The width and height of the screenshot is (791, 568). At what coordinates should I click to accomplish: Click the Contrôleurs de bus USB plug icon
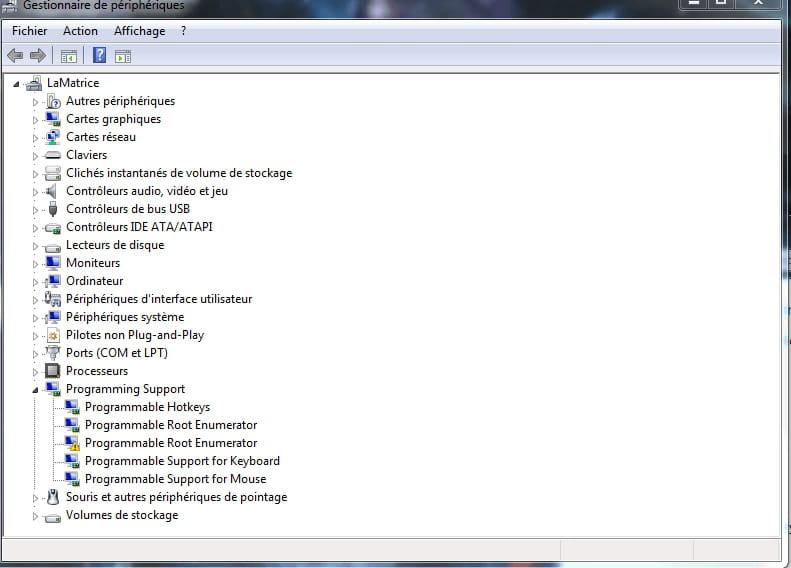[53, 209]
